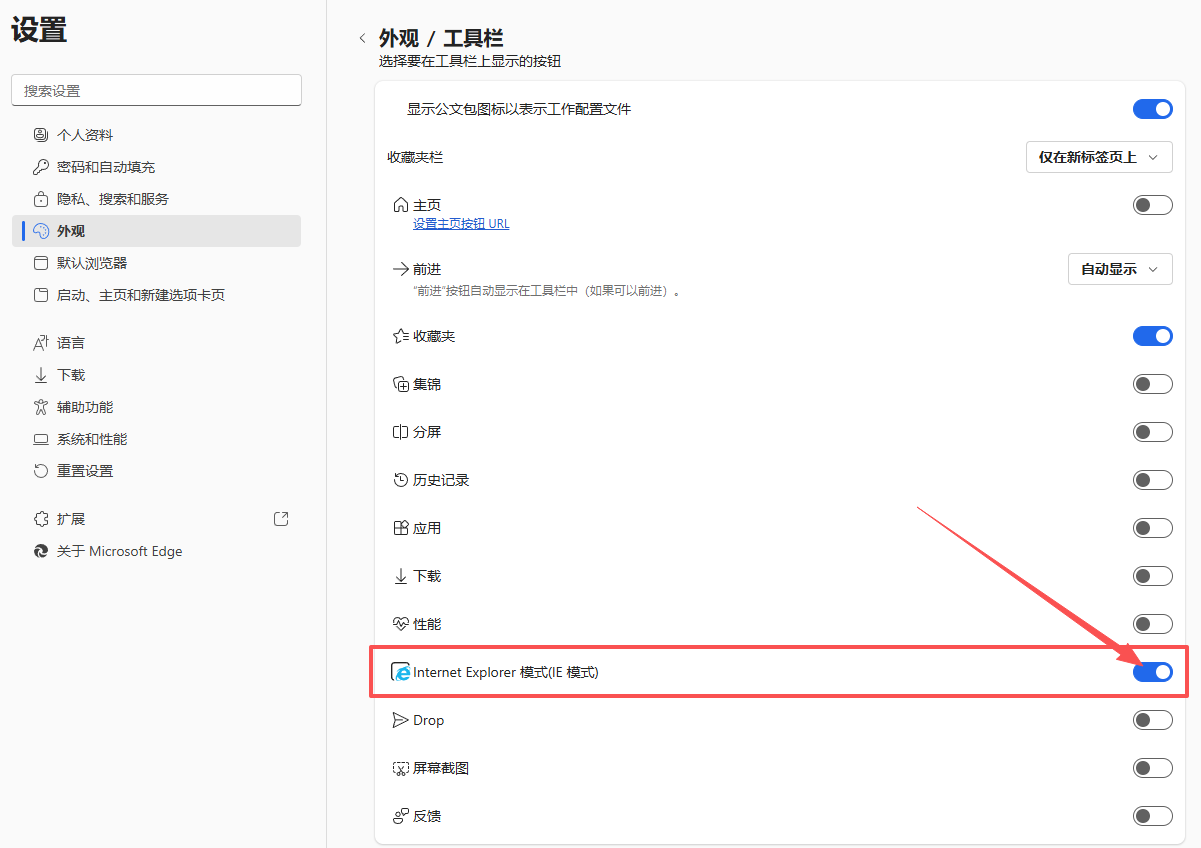
Task: Click the lock icon beside 隐私、搜索和服务
Action: point(41,199)
